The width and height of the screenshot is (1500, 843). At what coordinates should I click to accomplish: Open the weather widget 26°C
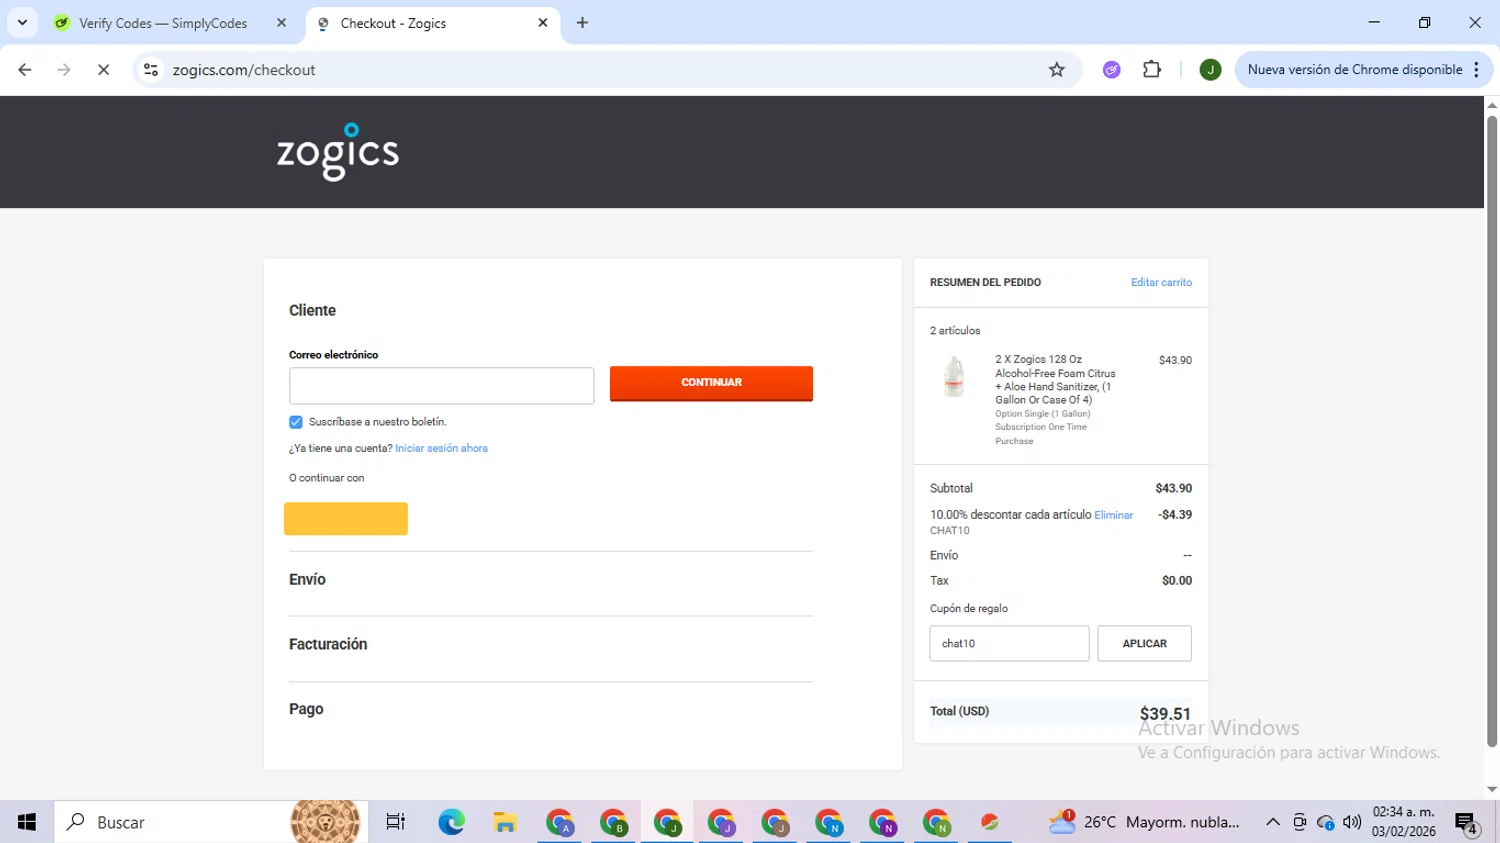(x=1144, y=822)
